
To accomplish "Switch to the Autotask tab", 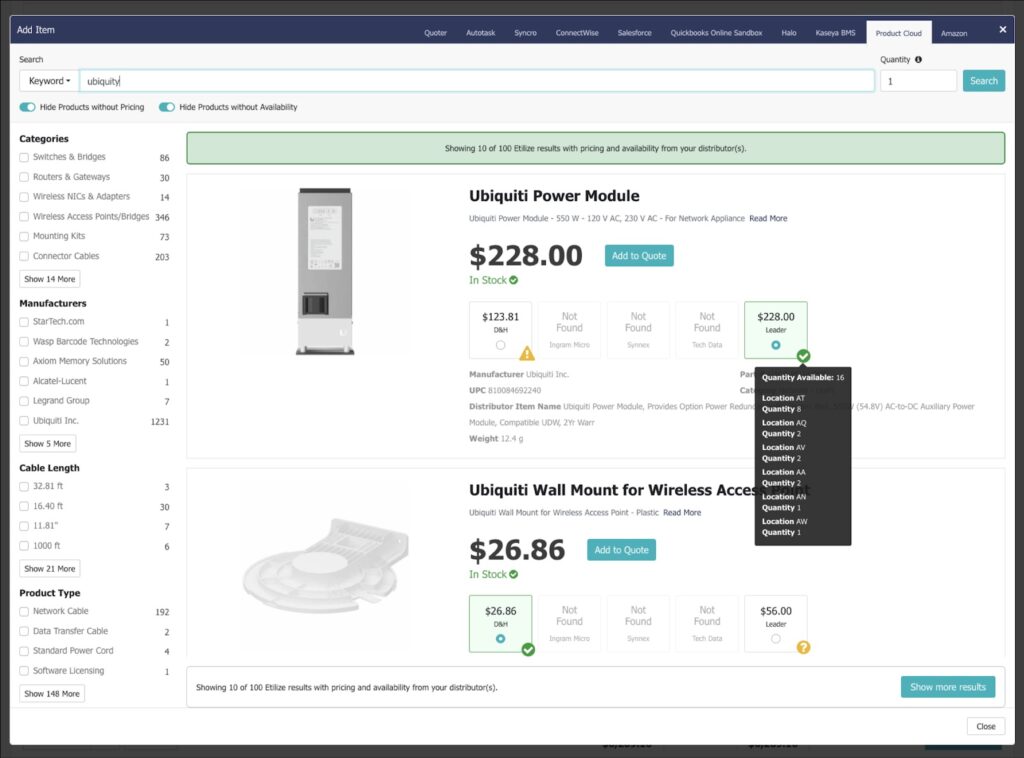I will (x=481, y=33).
